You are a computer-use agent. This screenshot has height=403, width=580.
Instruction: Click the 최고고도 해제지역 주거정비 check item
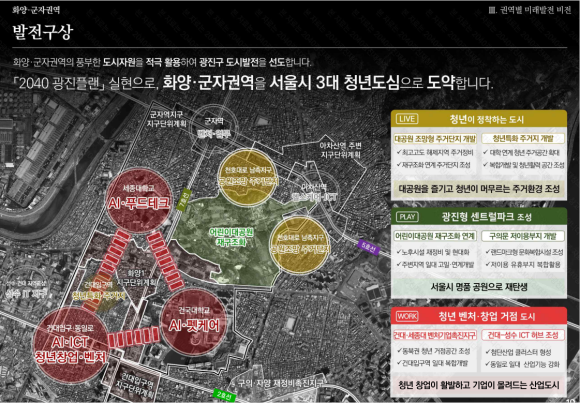click(435, 152)
